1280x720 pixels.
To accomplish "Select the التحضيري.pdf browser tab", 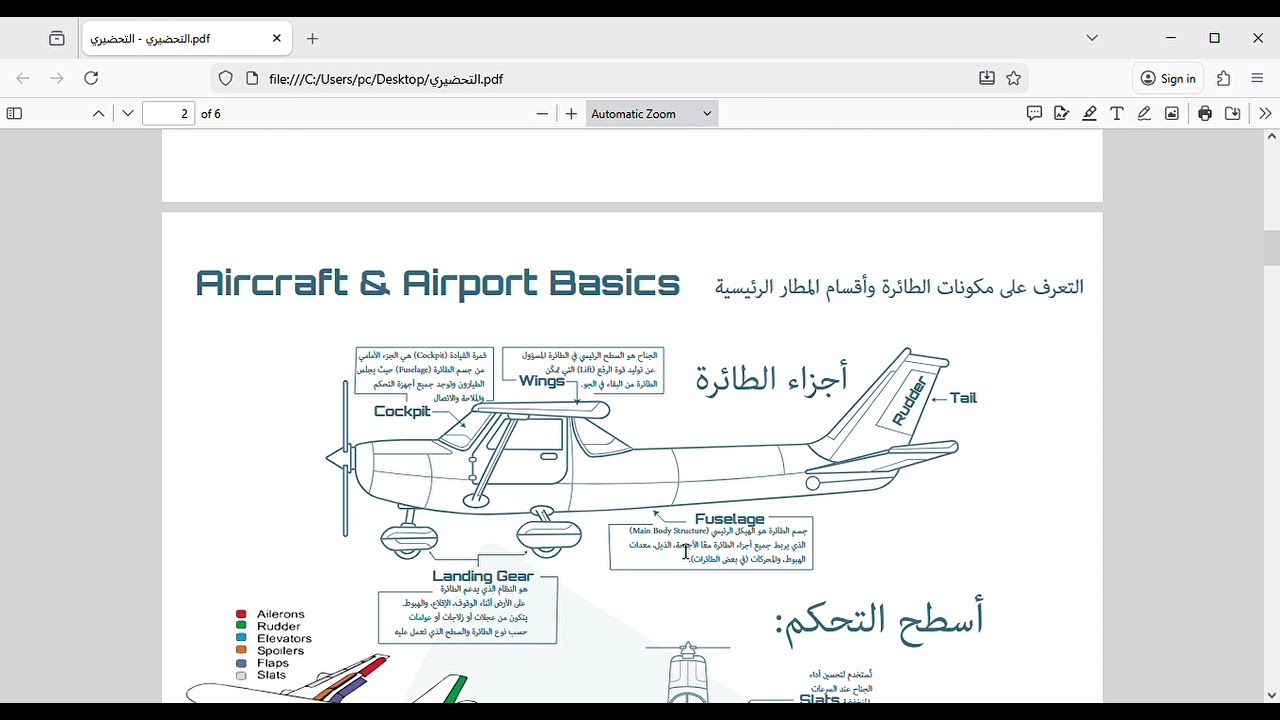I will pyautogui.click(x=186, y=39).
